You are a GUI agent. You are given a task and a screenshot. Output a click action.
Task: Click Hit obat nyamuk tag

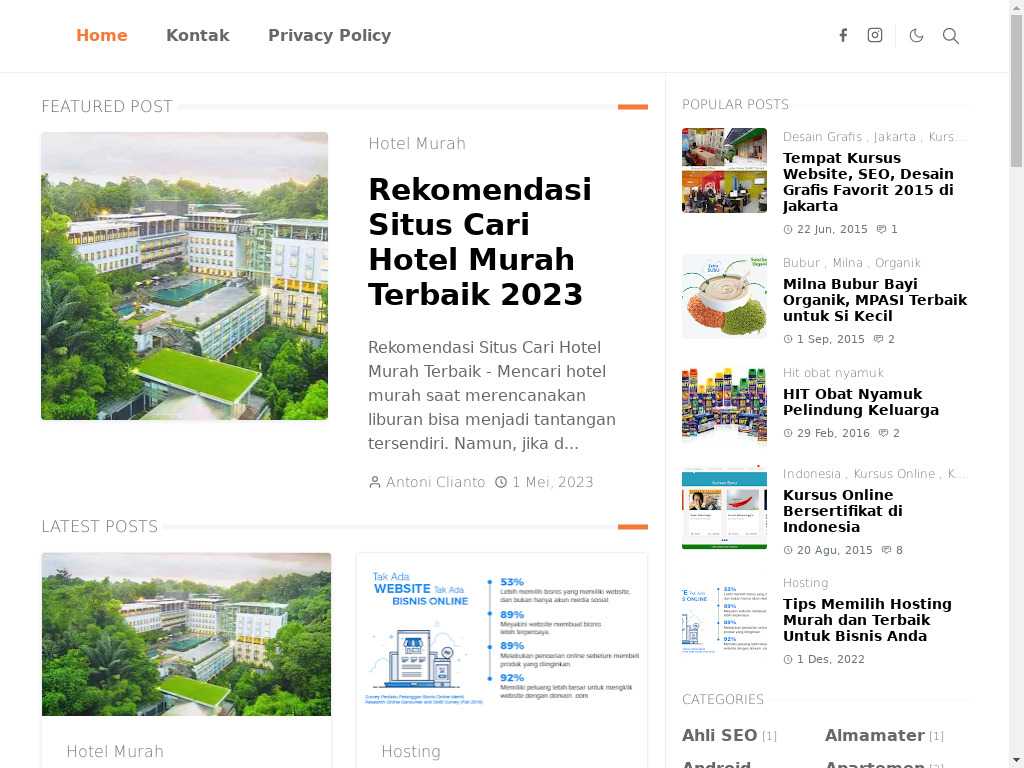coord(833,373)
